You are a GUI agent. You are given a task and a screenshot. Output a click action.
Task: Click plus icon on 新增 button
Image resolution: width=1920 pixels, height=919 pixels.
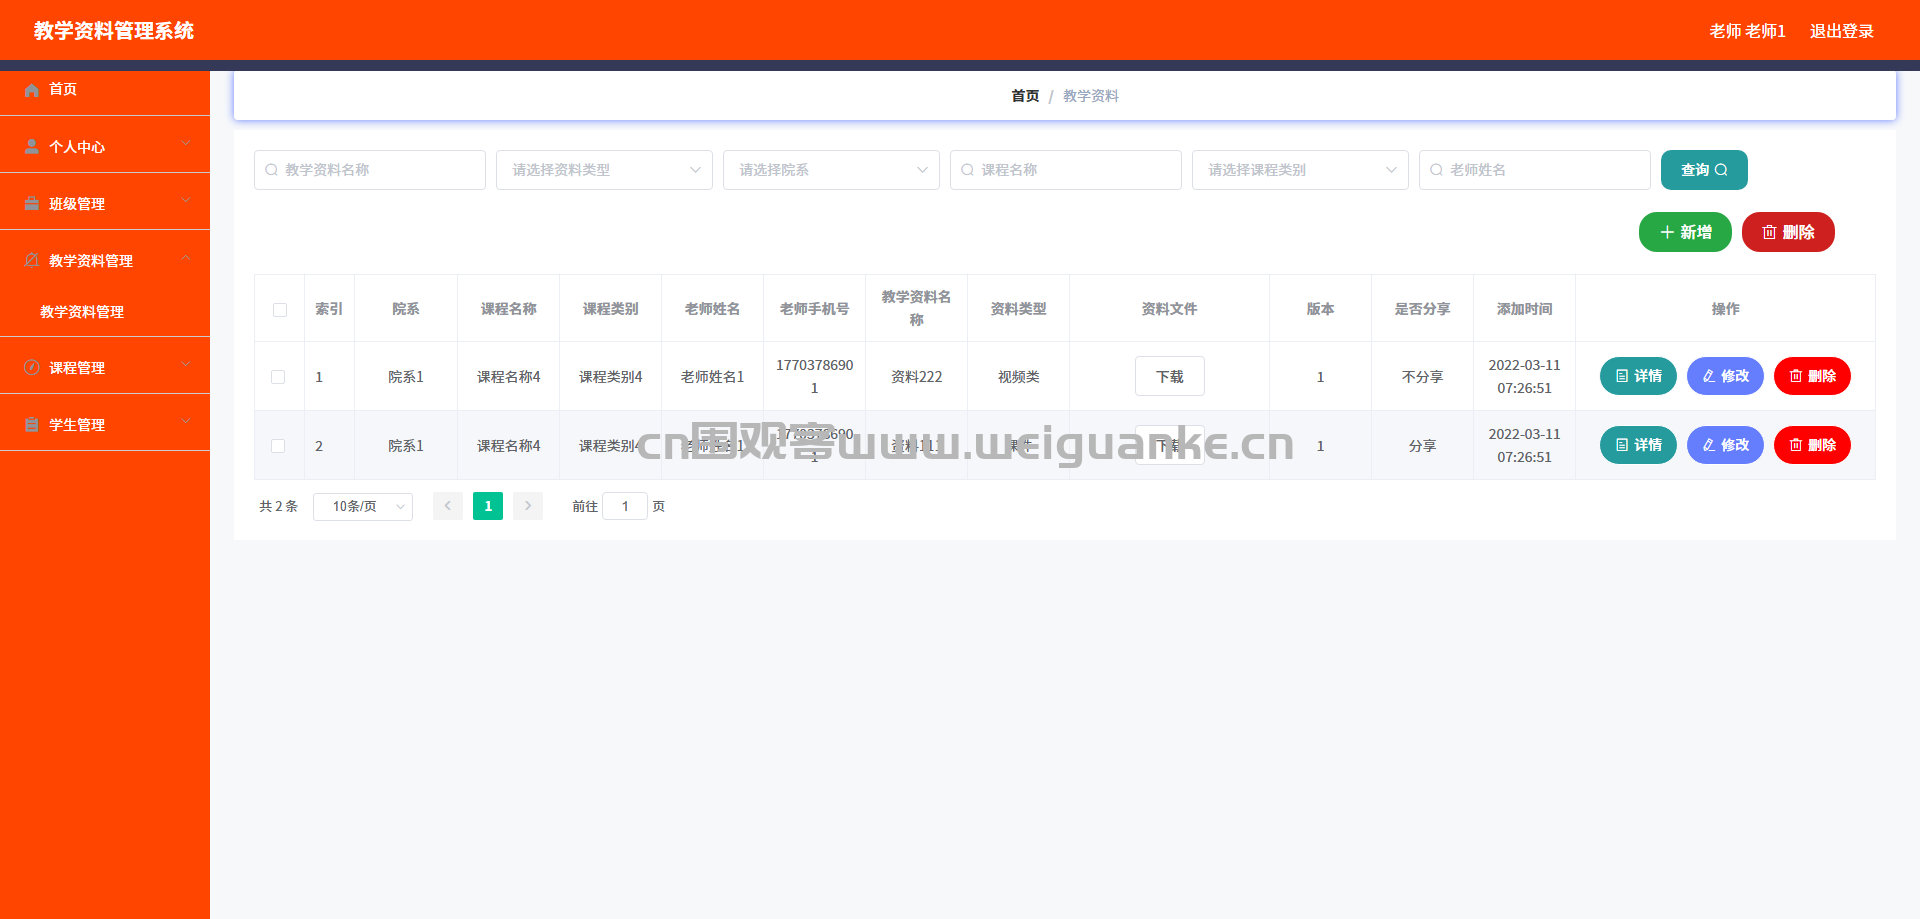pyautogui.click(x=1667, y=232)
